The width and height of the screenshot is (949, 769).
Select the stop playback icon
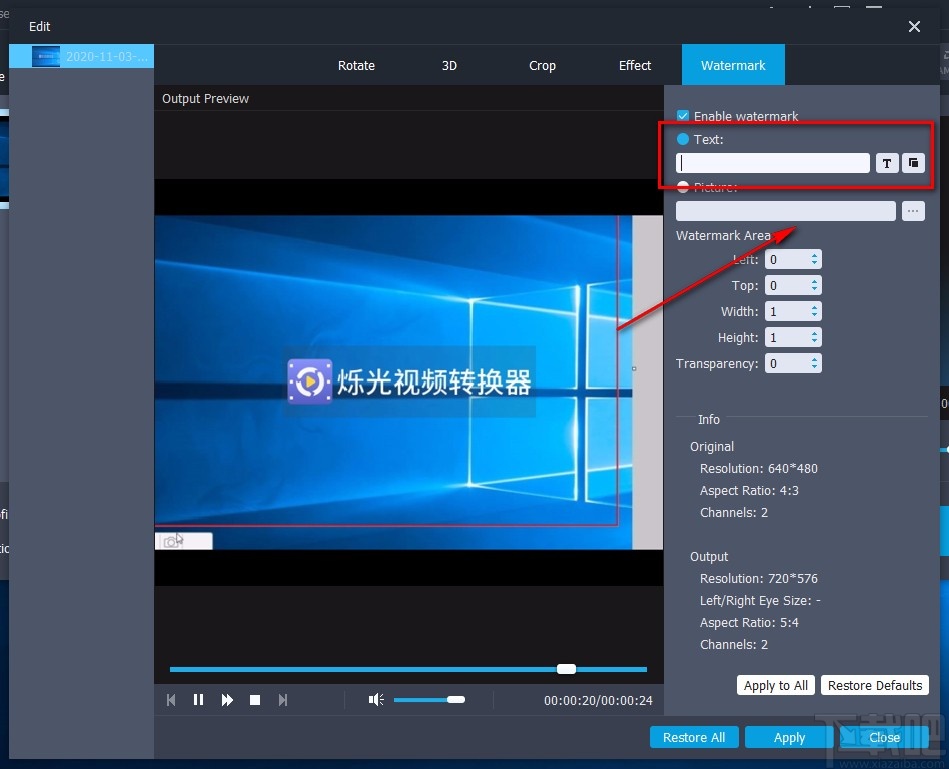pyautogui.click(x=255, y=700)
